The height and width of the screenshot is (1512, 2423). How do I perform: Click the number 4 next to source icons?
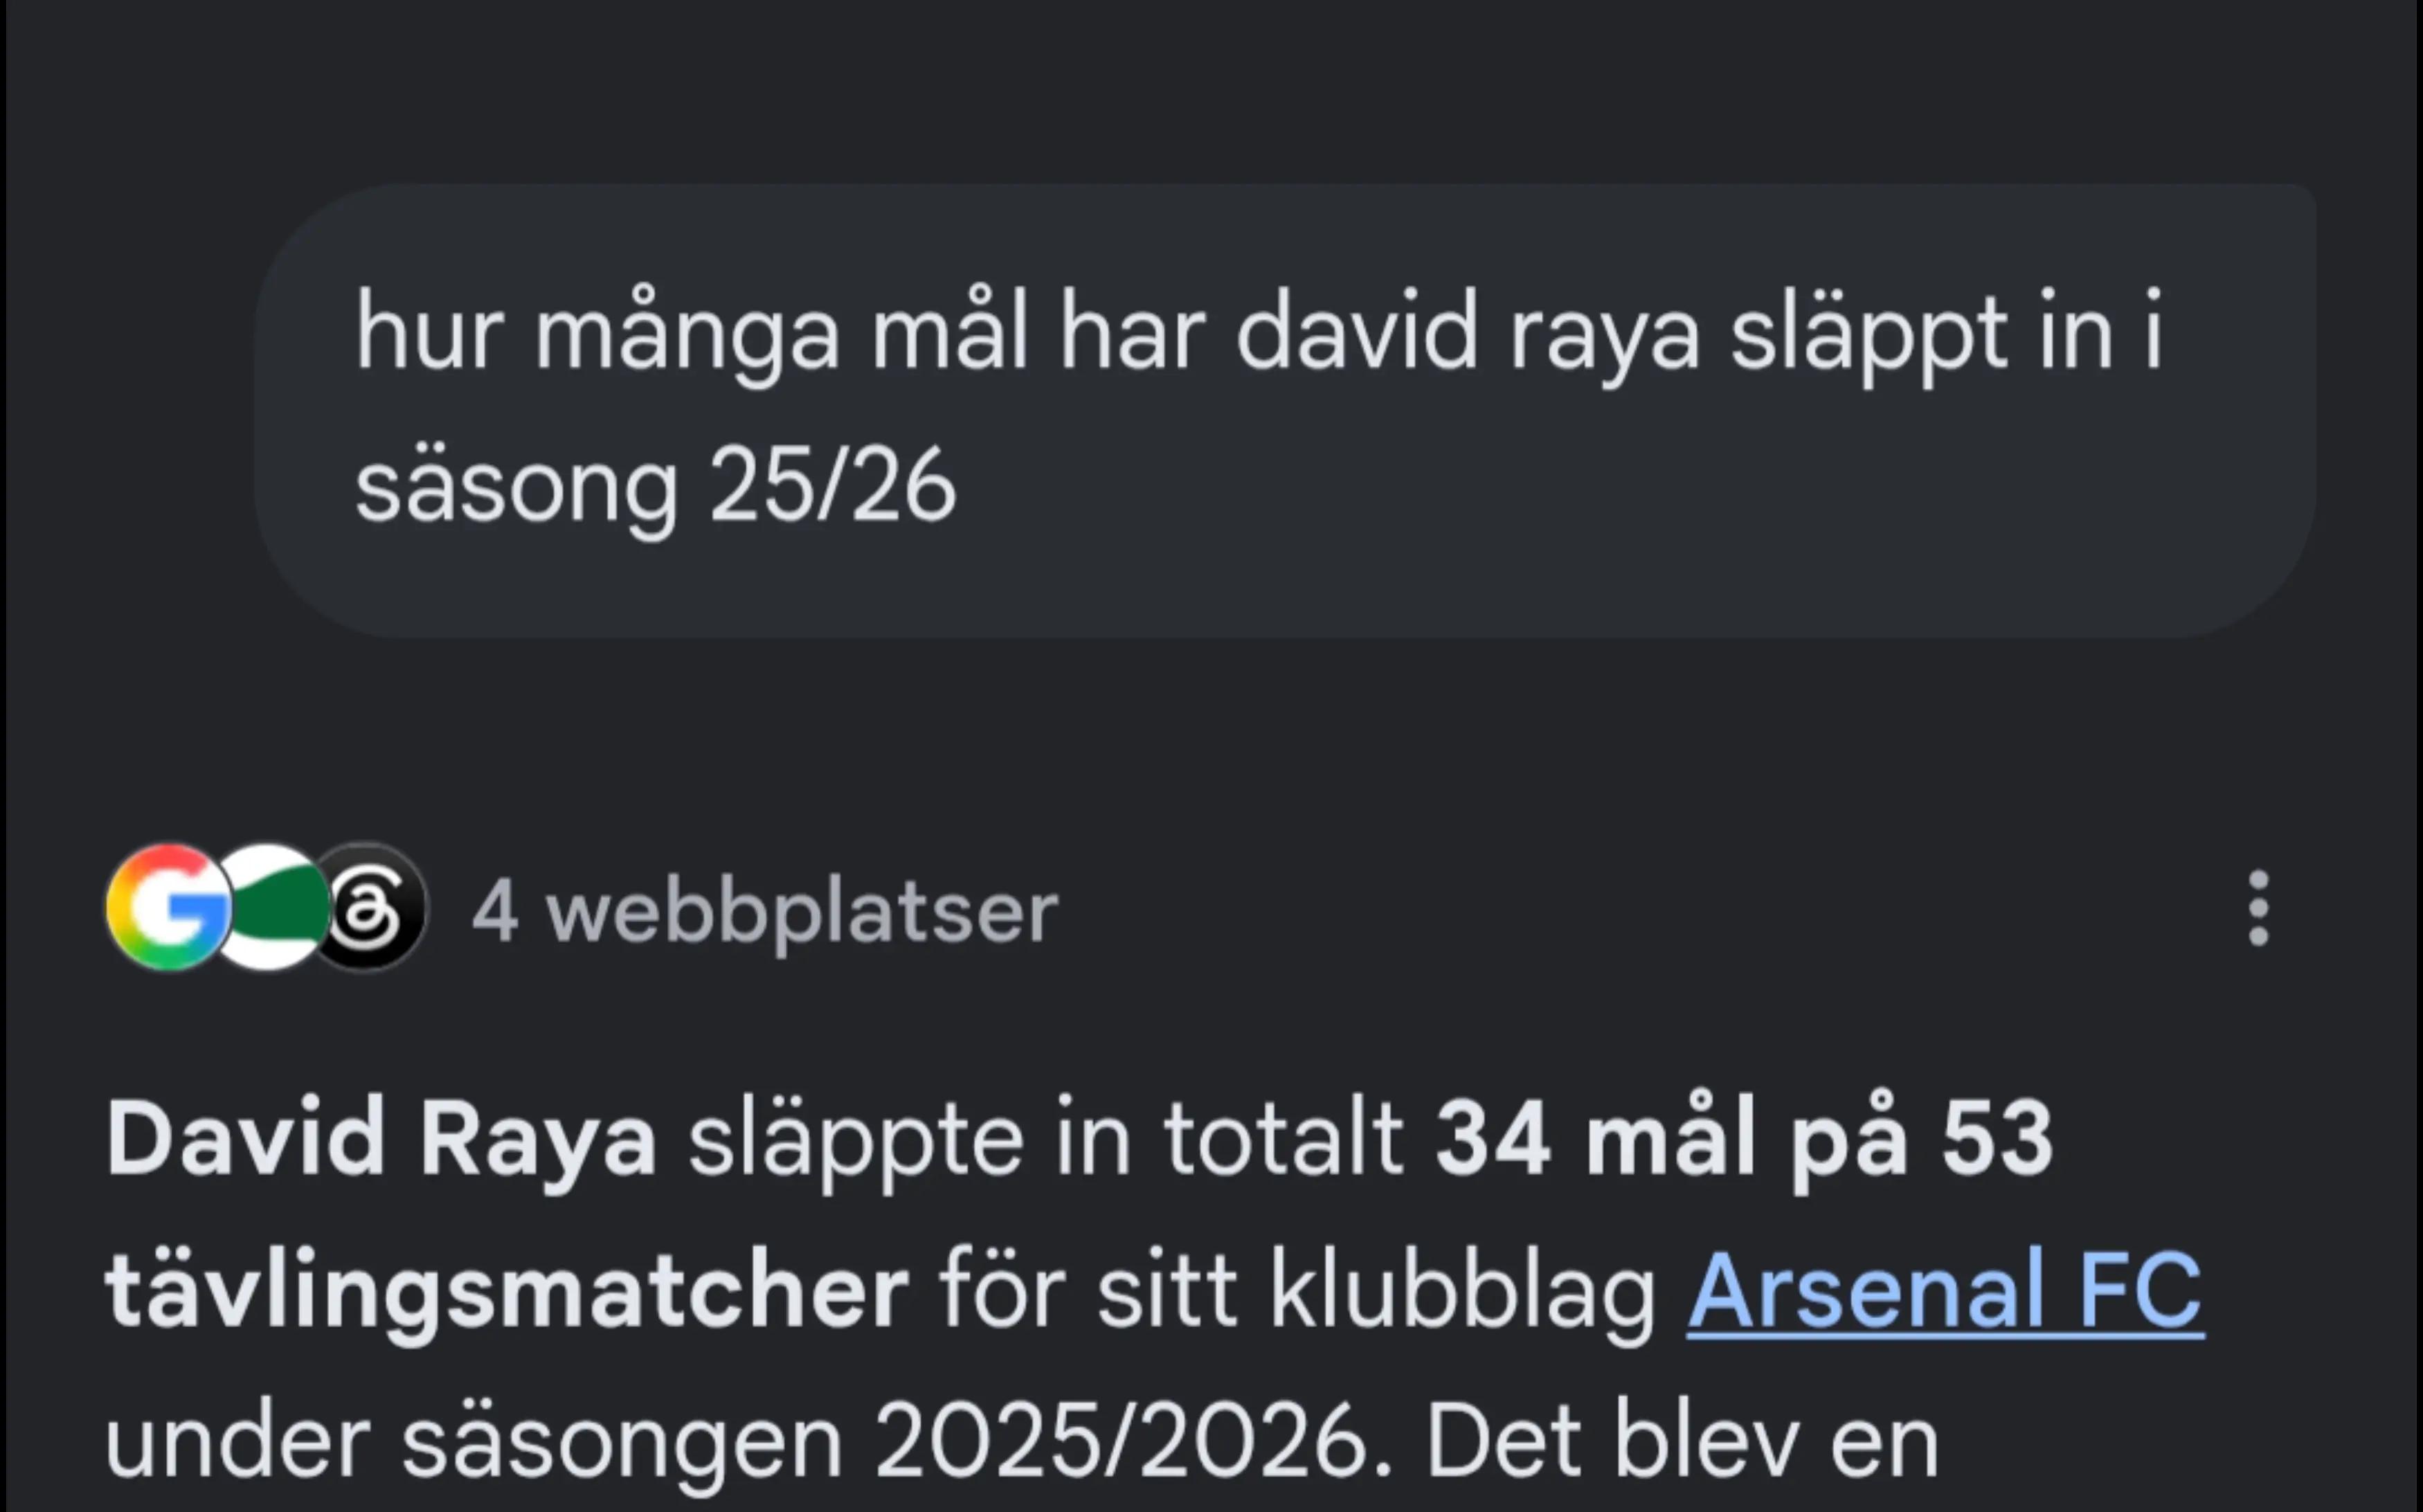(x=495, y=911)
